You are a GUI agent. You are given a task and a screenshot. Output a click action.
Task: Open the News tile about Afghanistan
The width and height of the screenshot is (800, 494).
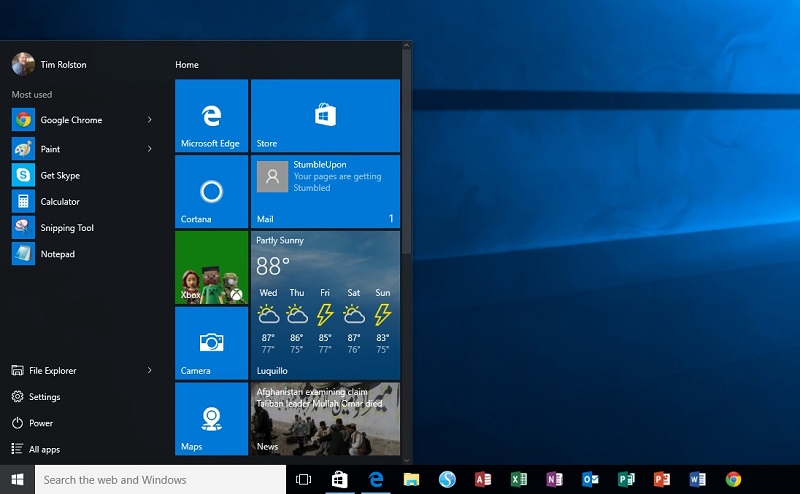coord(326,419)
